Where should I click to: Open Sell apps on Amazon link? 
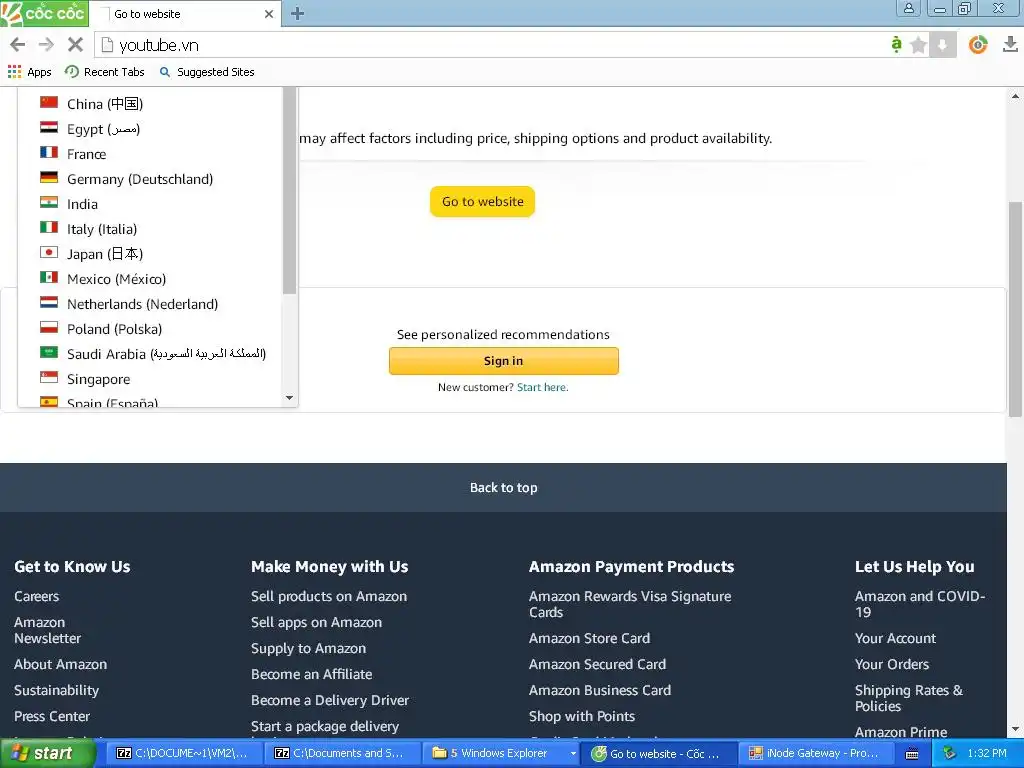[317, 622]
